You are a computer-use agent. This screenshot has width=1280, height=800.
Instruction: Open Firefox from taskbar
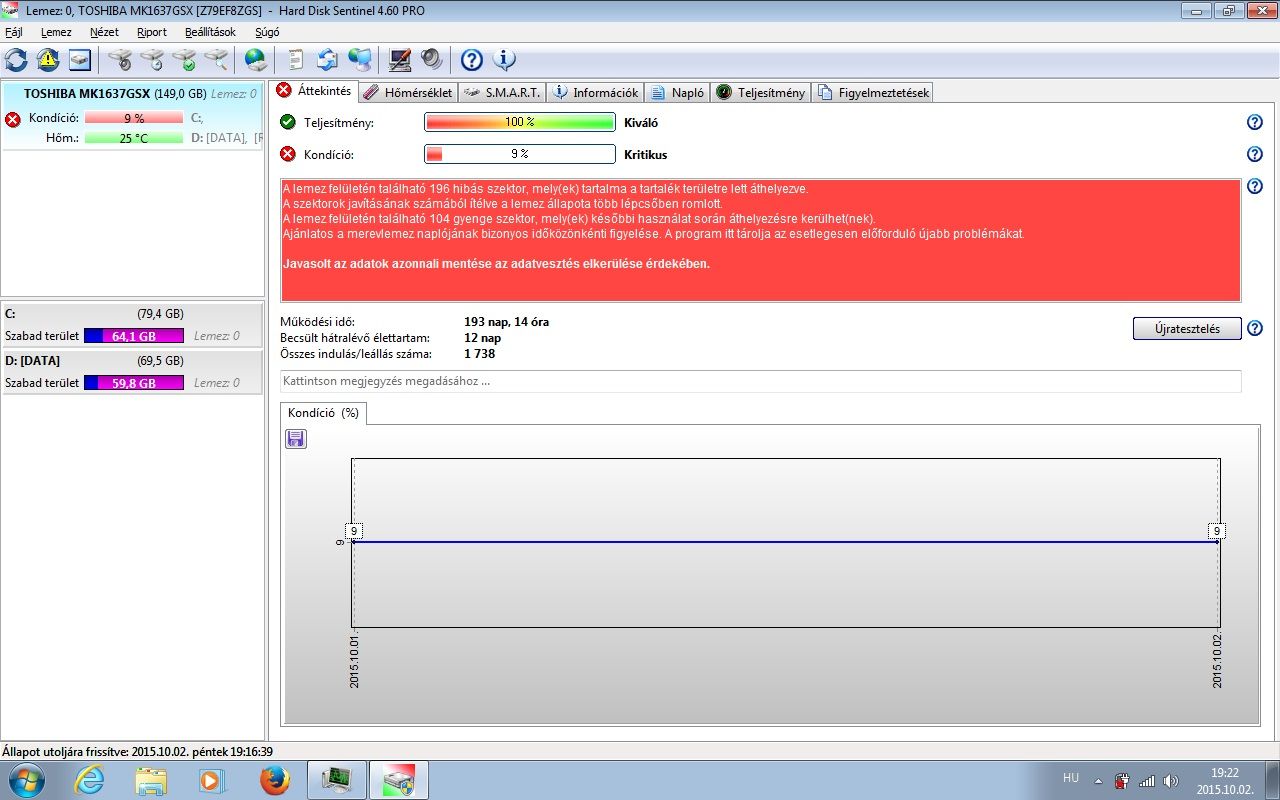click(x=275, y=780)
